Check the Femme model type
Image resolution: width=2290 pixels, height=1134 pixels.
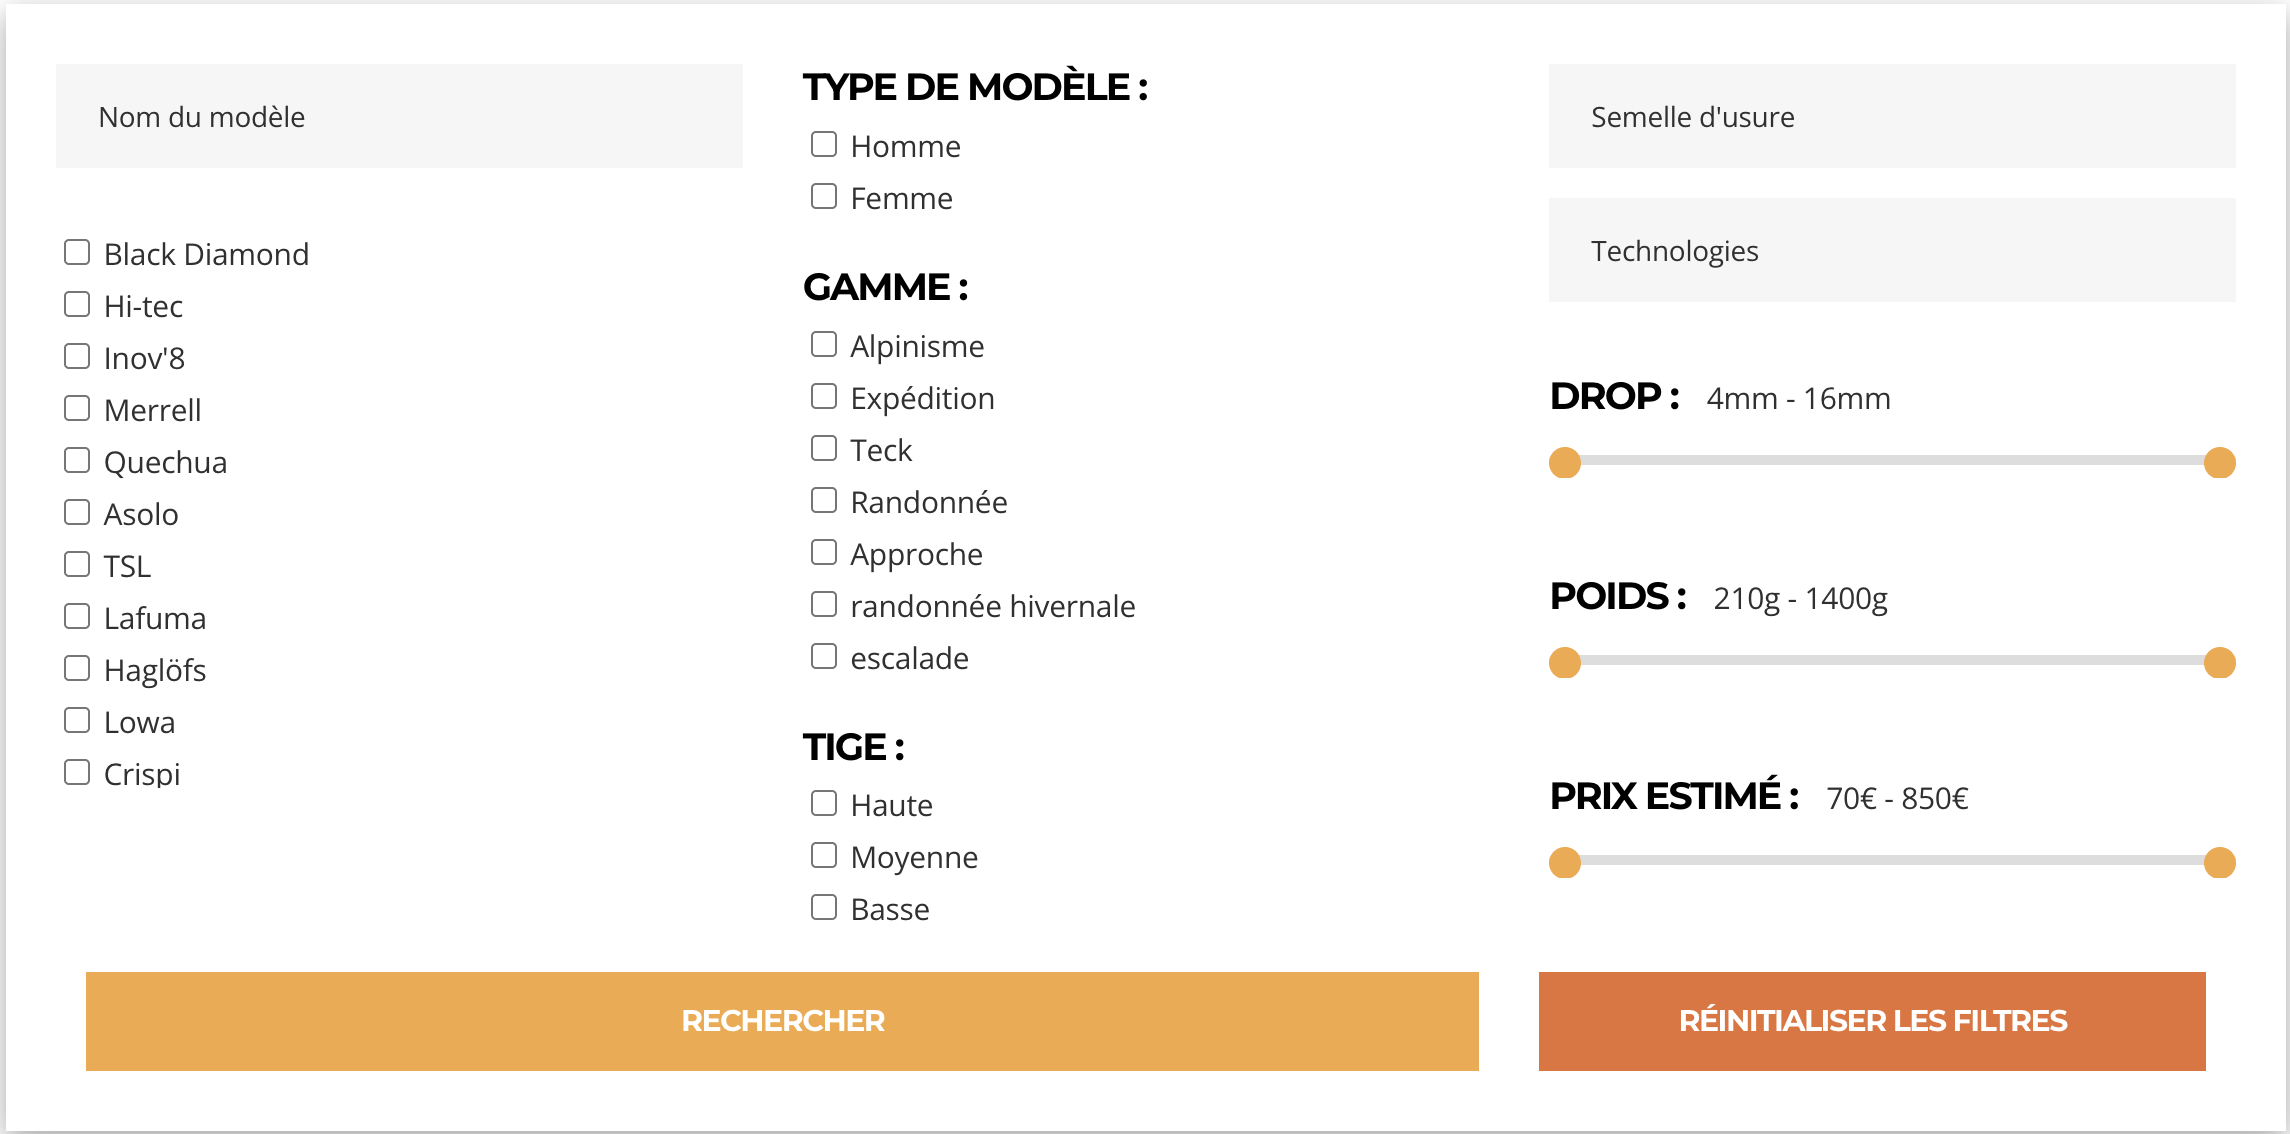click(x=824, y=197)
